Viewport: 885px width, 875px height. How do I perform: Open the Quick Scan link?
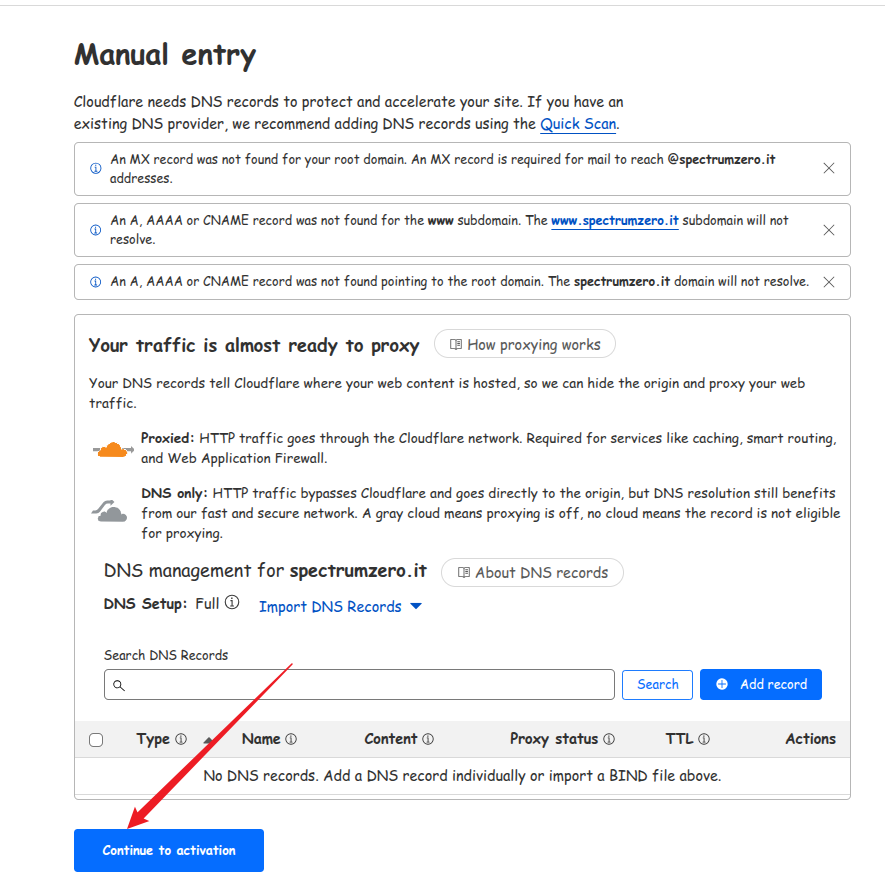578,124
